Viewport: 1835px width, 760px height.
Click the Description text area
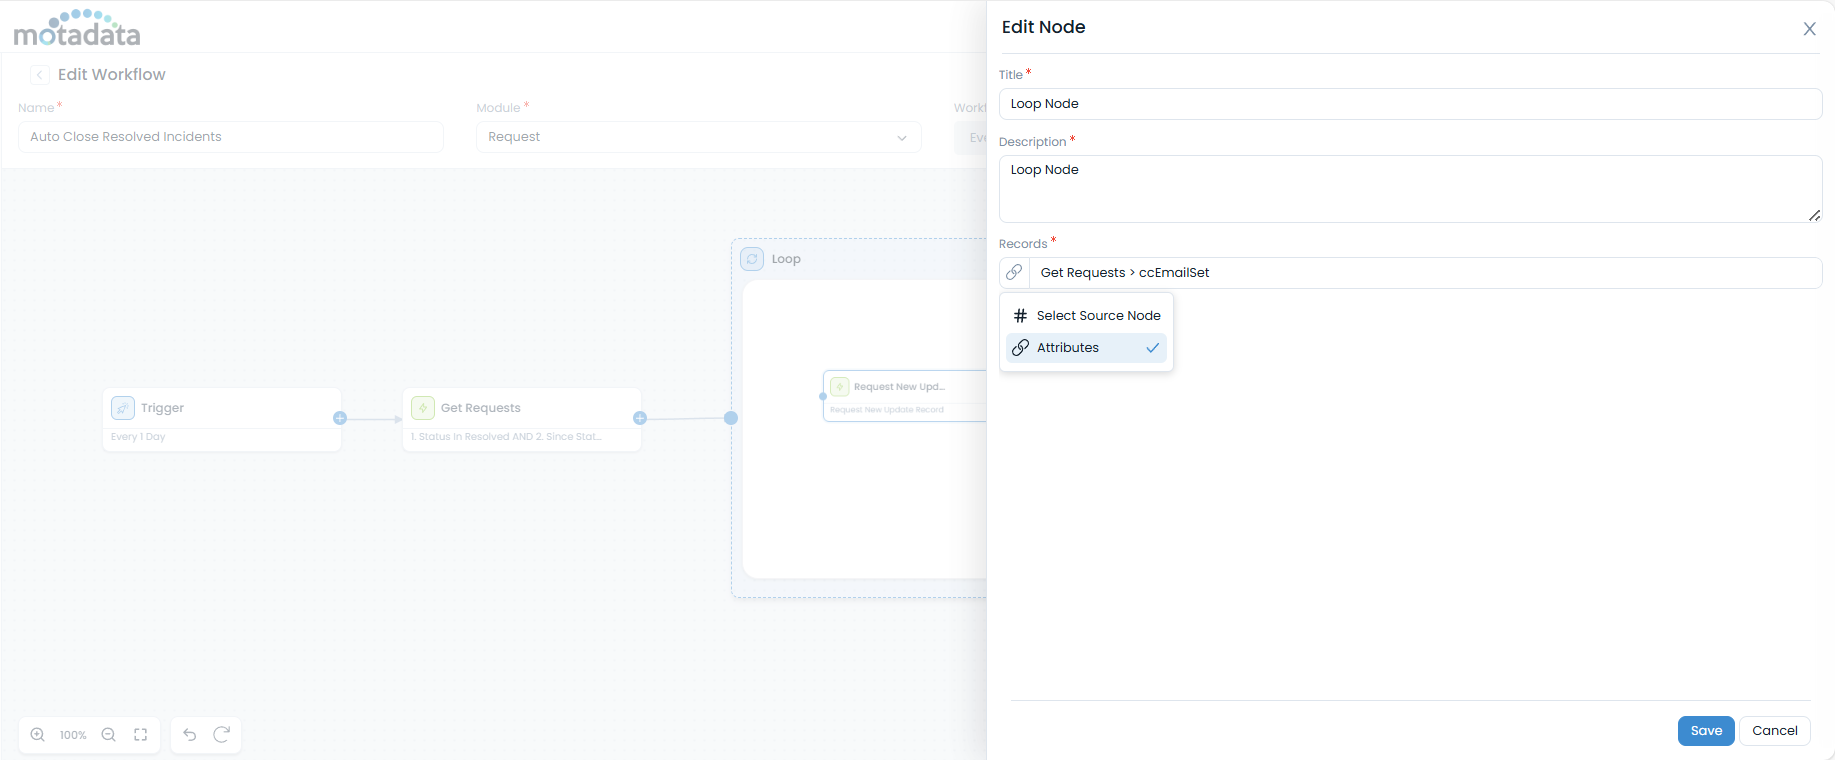pos(1409,188)
